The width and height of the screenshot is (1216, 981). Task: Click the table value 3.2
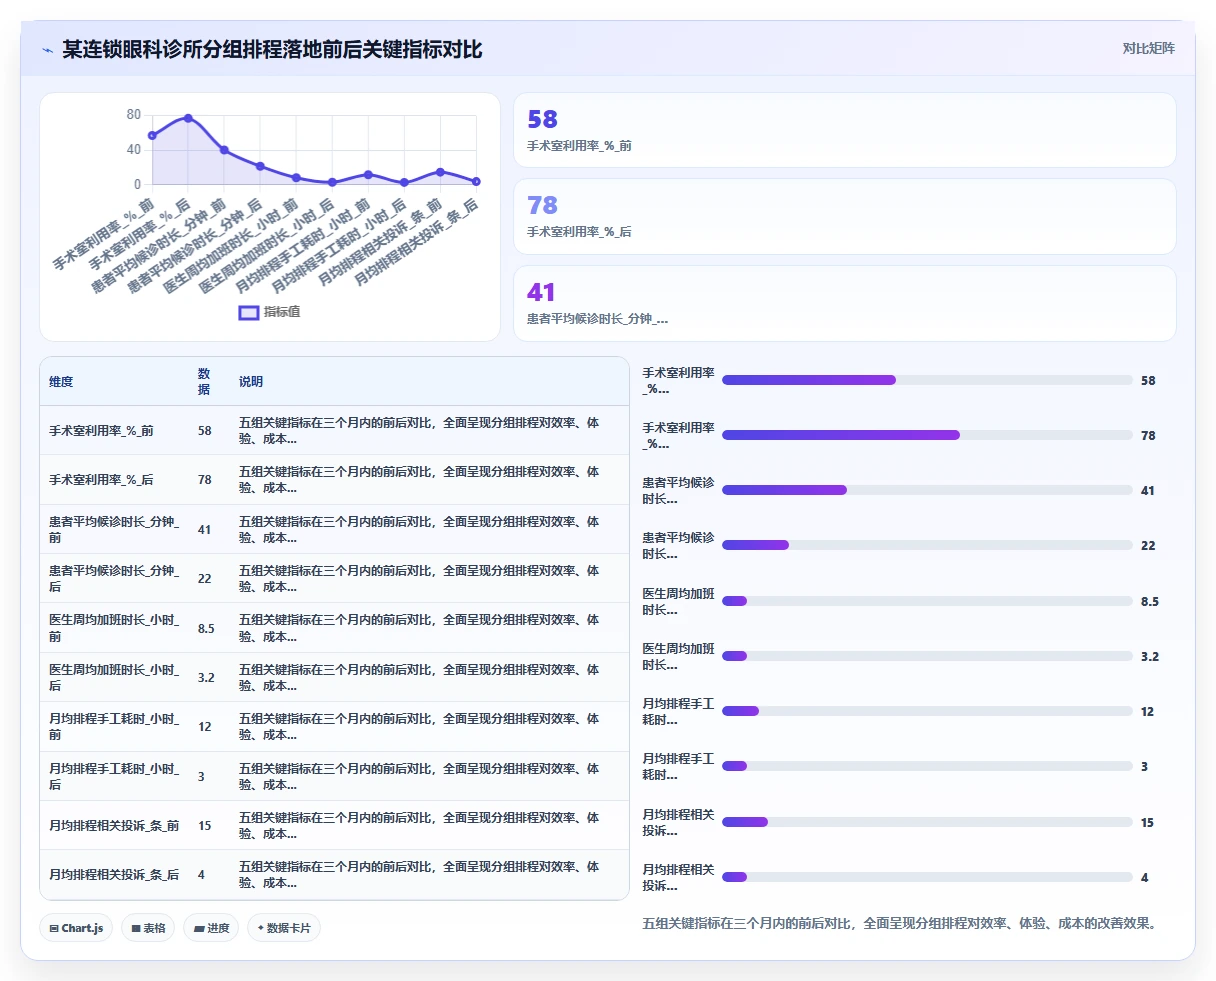pos(206,678)
